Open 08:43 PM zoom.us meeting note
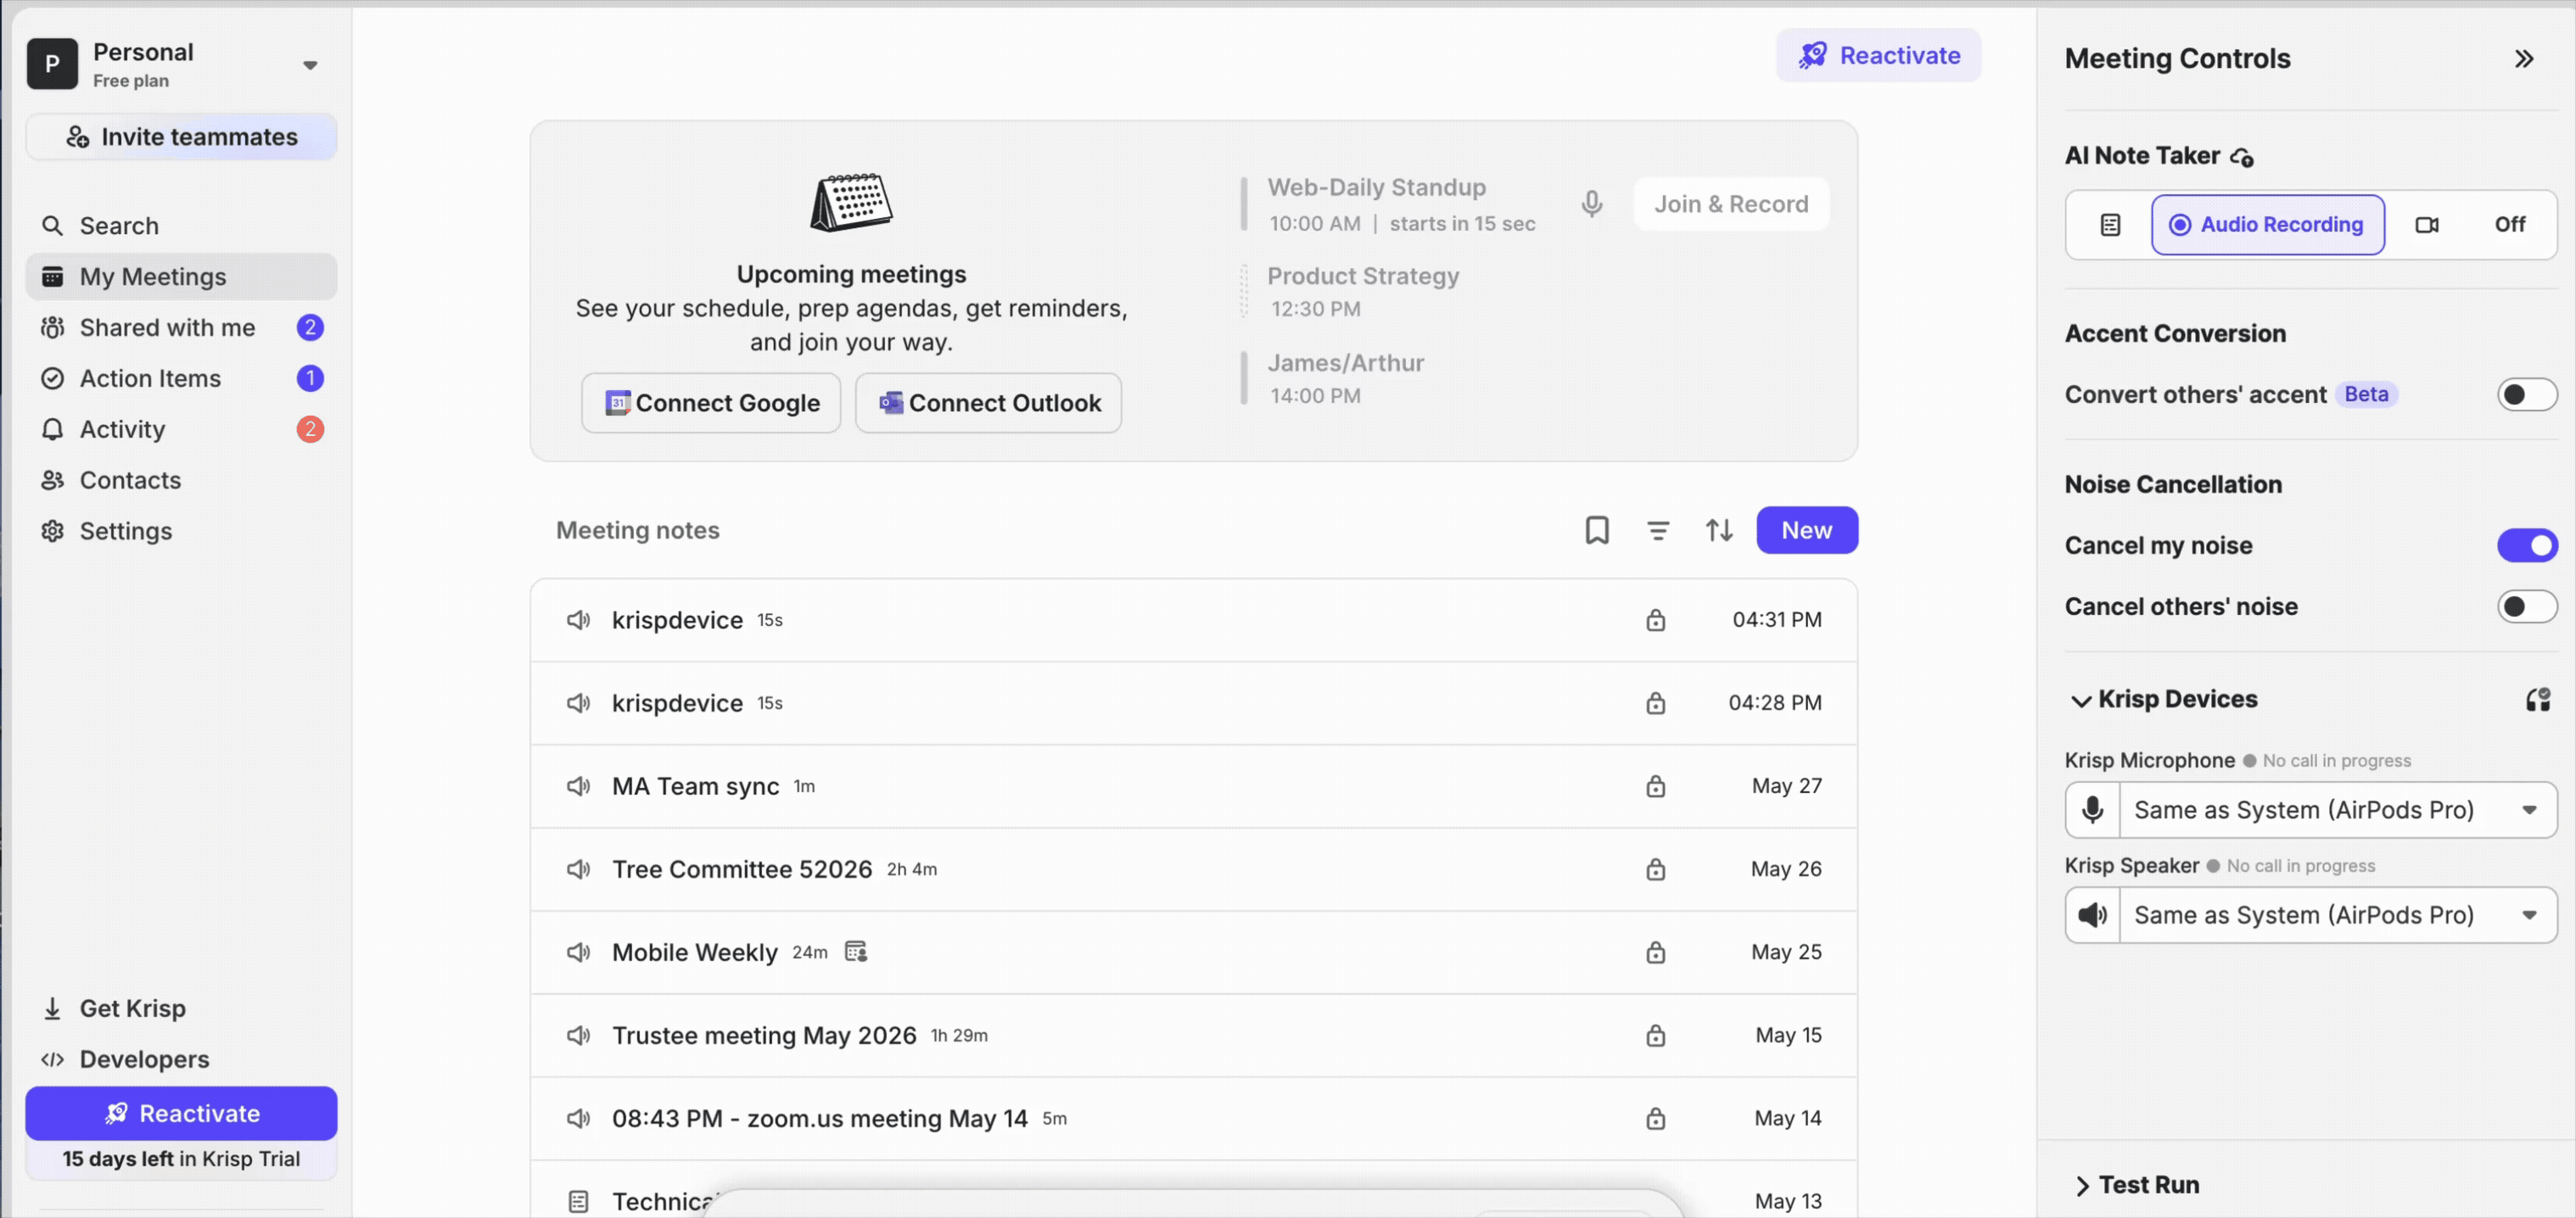The width and height of the screenshot is (2576, 1218). tap(1194, 1119)
